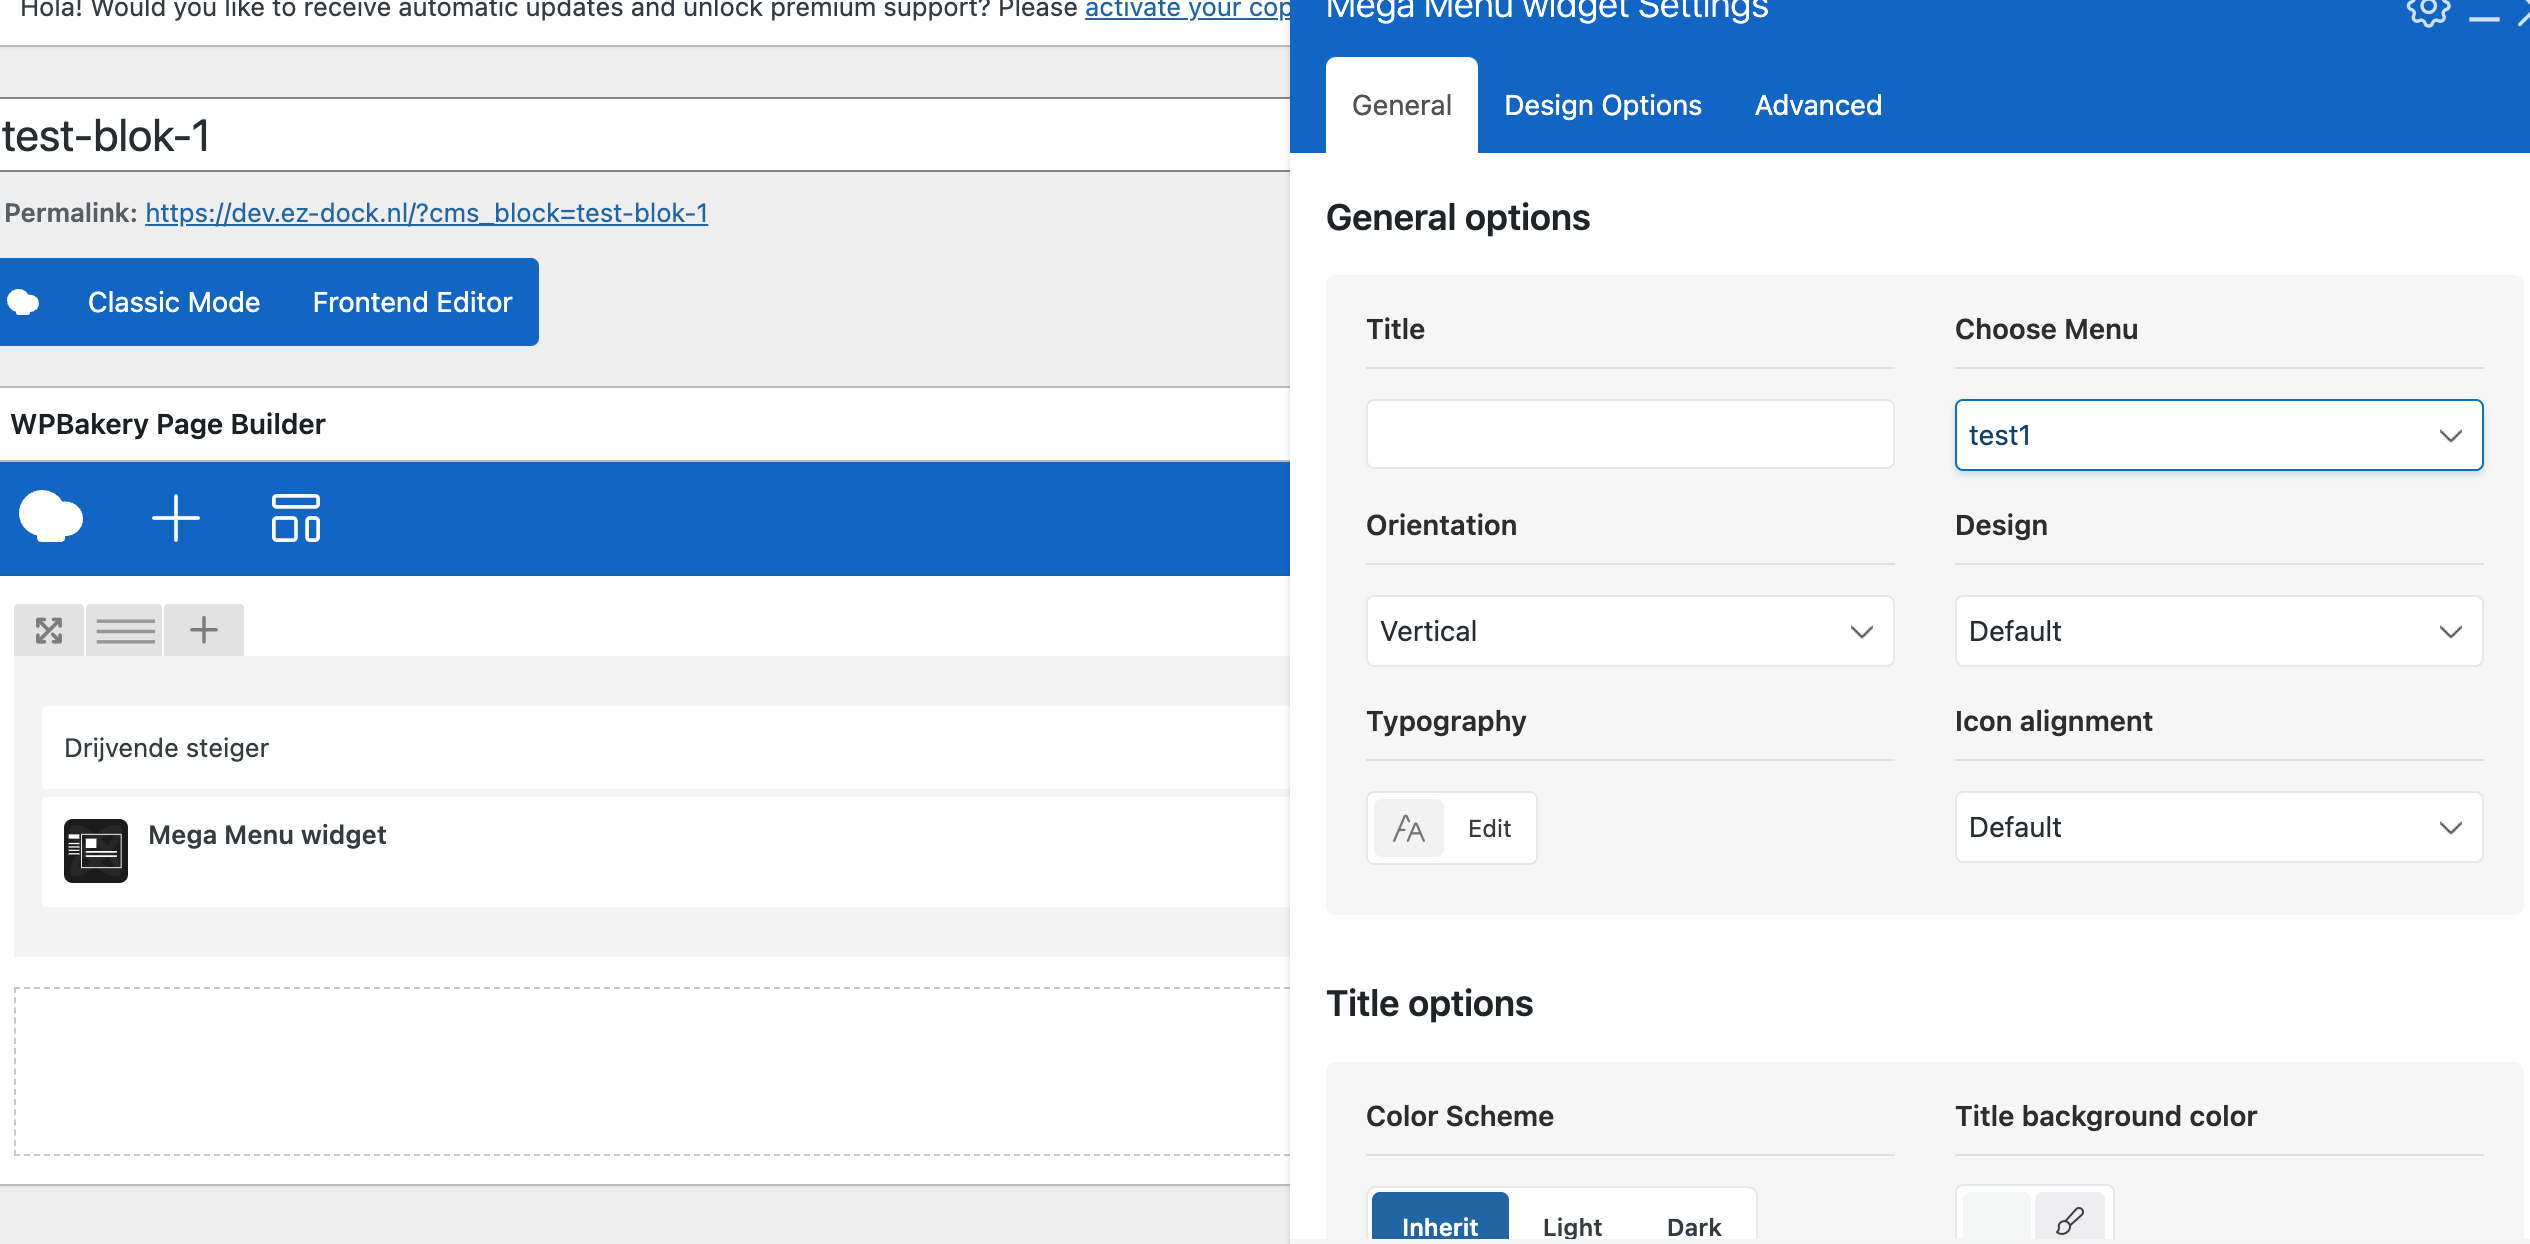Viewport: 2530px width, 1244px height.
Task: Click the Frontend Editor button
Action: (412, 302)
